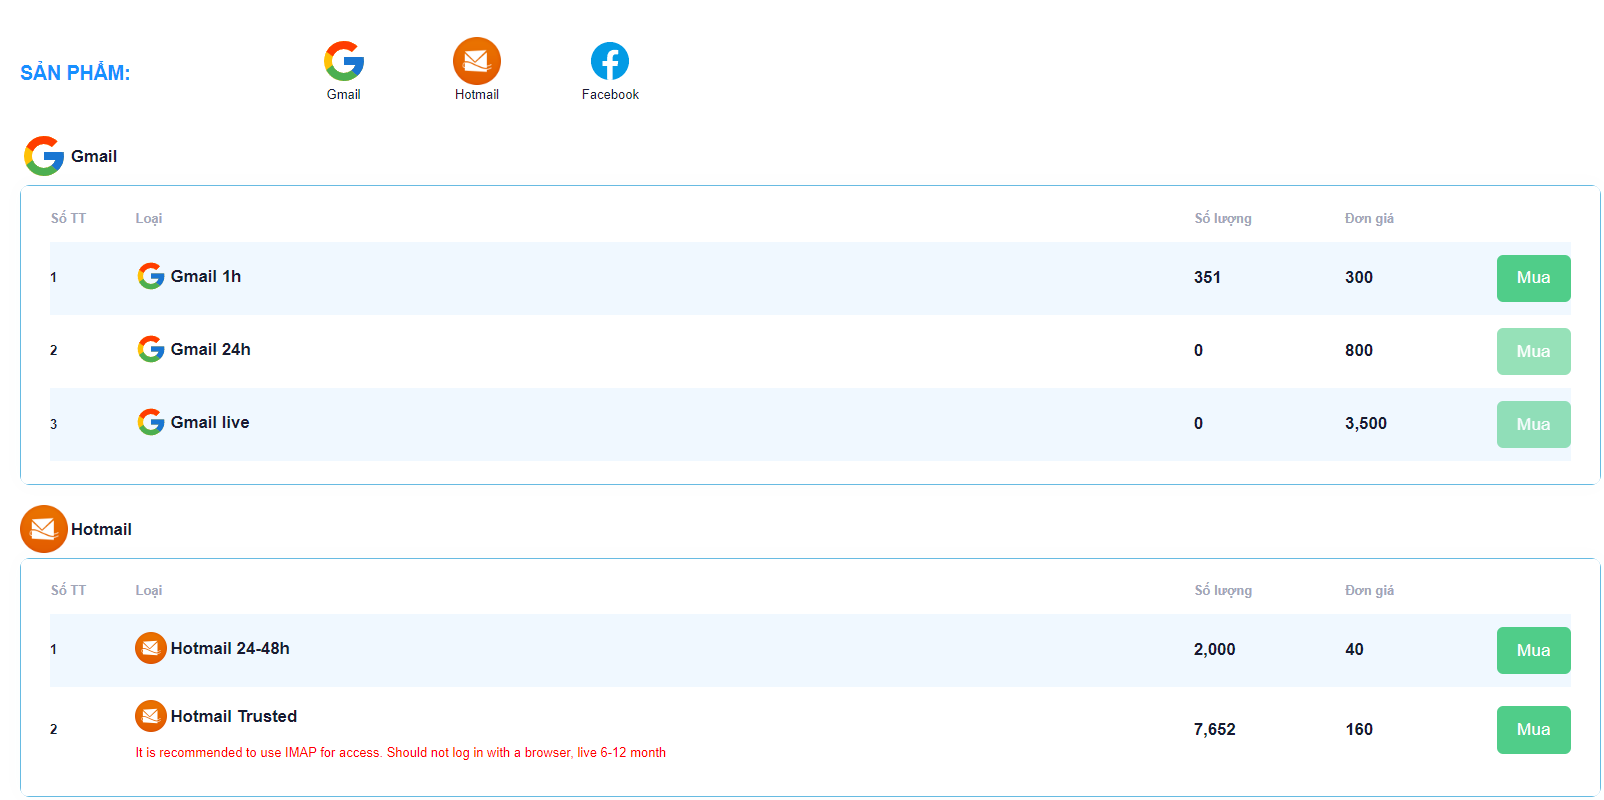Click the Hotmail section title text

(101, 529)
